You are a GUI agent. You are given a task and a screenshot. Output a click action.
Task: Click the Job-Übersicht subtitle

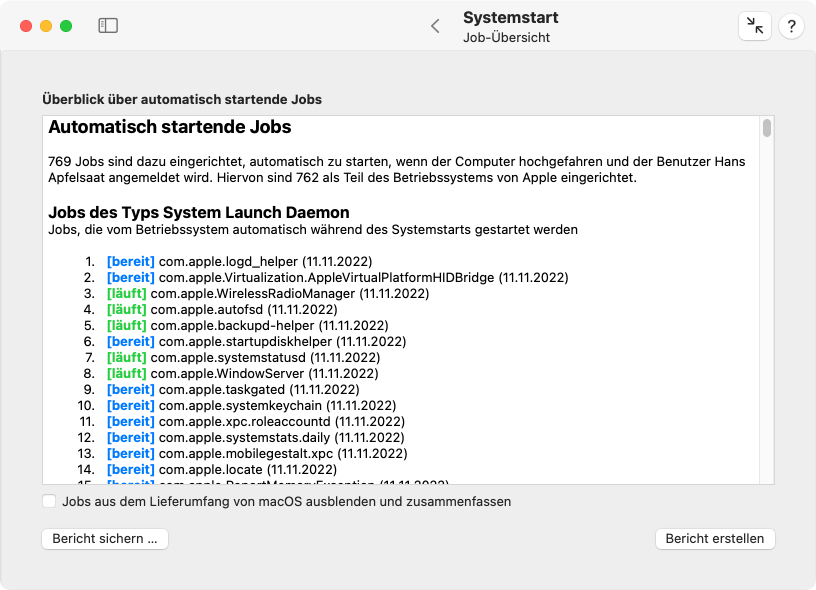click(x=506, y=37)
